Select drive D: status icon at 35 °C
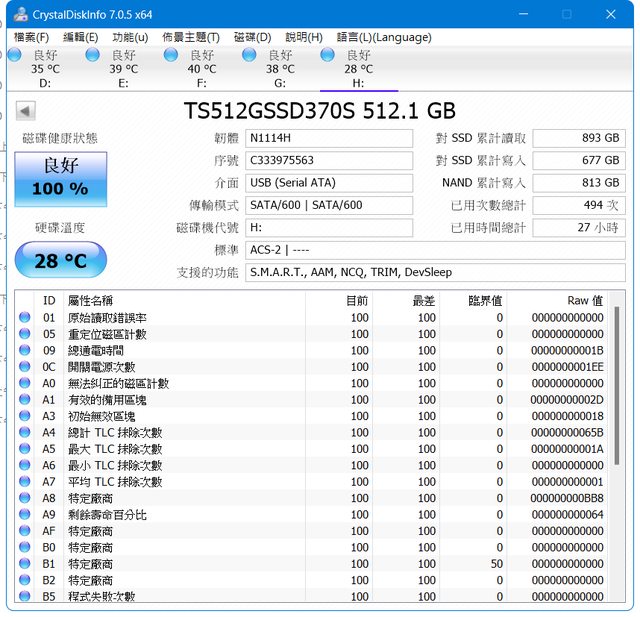640x617 pixels. pos(15,55)
